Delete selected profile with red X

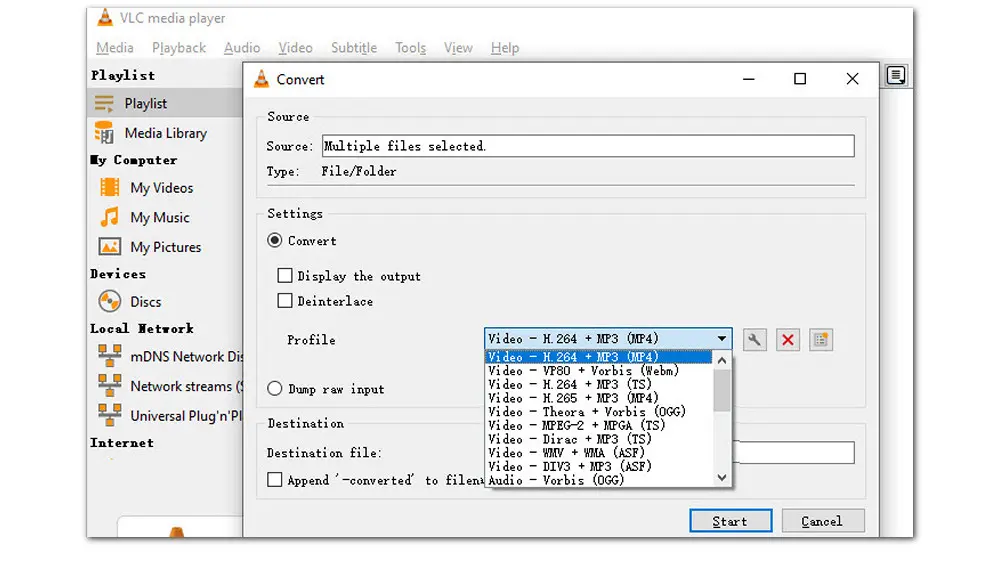coord(788,339)
